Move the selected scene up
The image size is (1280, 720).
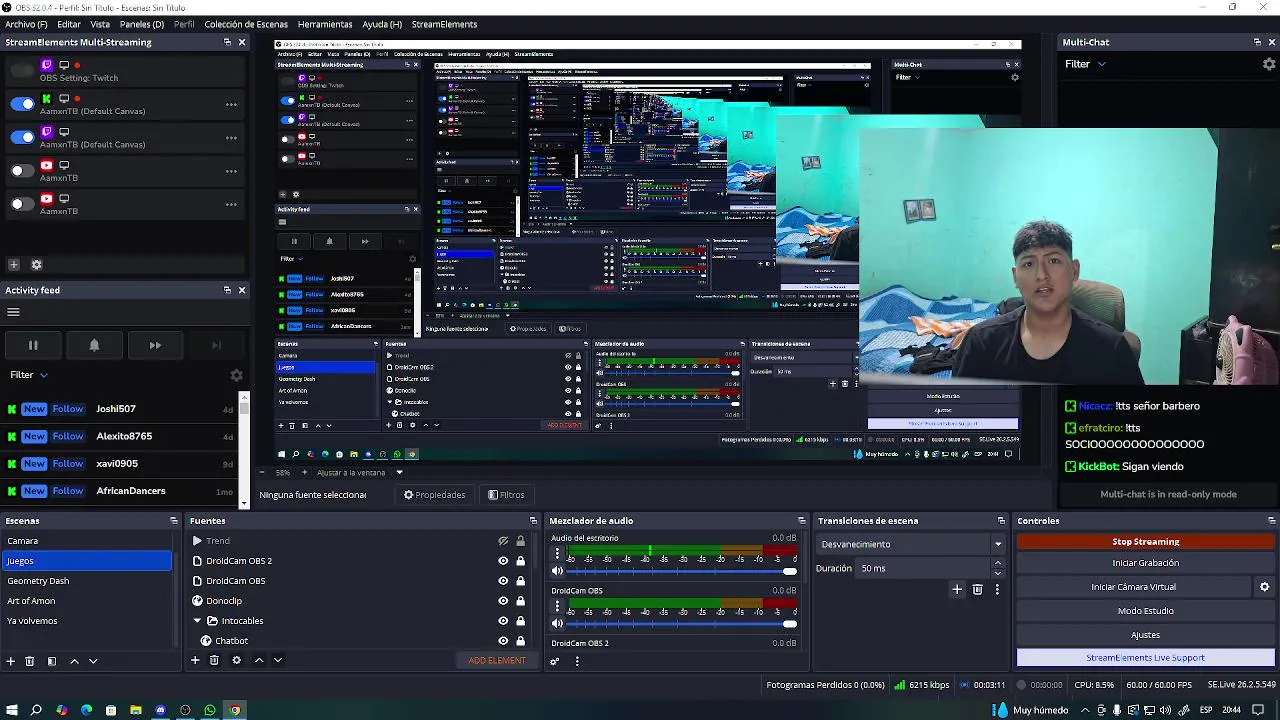(74, 661)
